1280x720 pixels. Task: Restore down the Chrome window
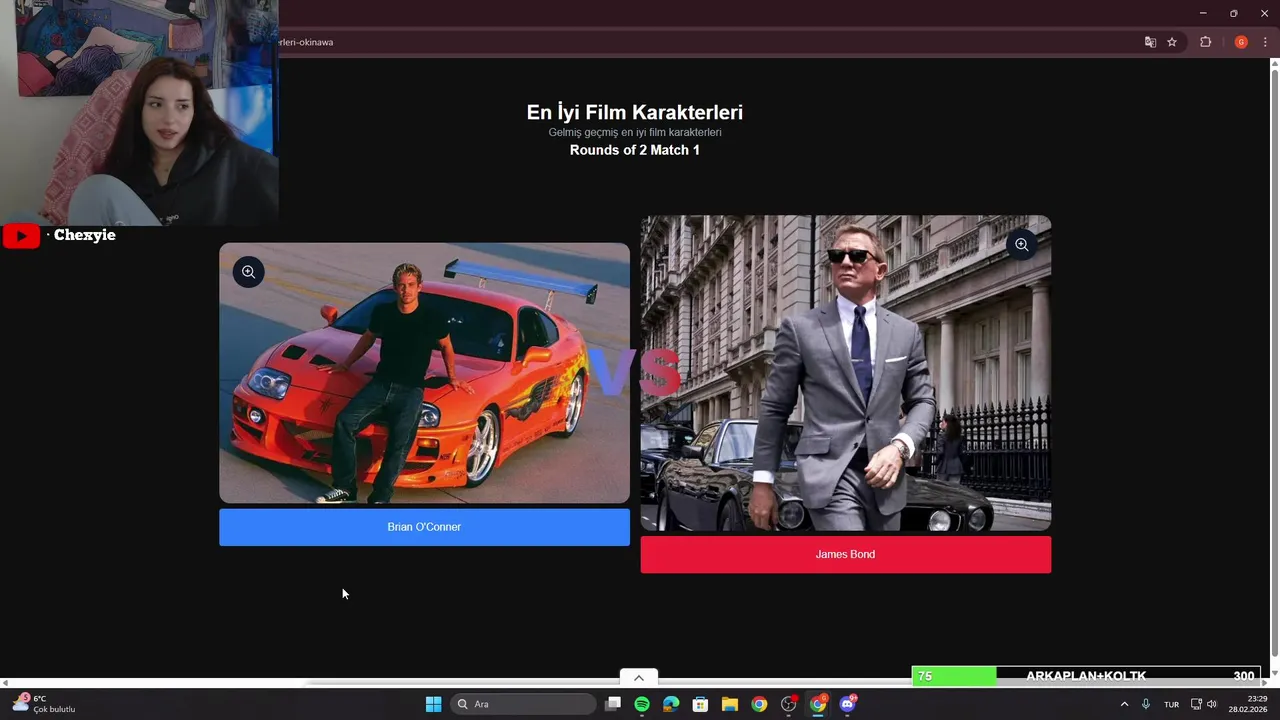click(x=1233, y=13)
